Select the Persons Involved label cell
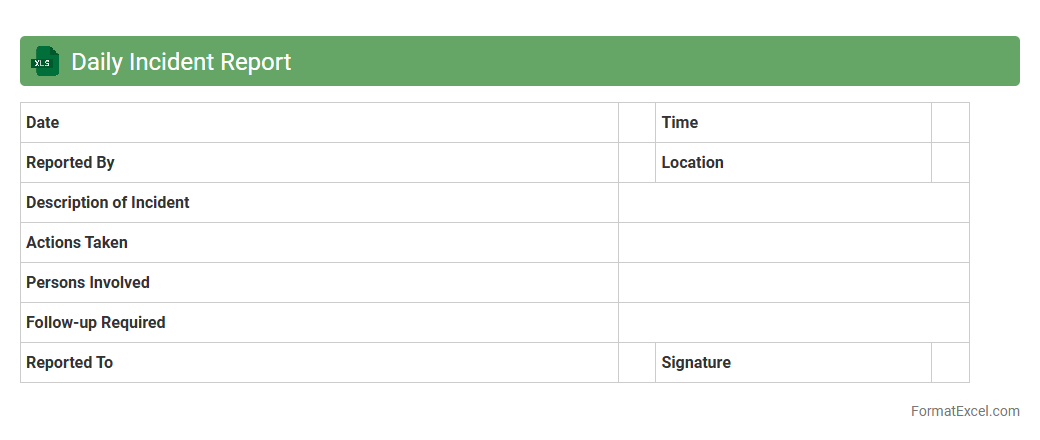This screenshot has height=440, width=1040. [x=319, y=283]
